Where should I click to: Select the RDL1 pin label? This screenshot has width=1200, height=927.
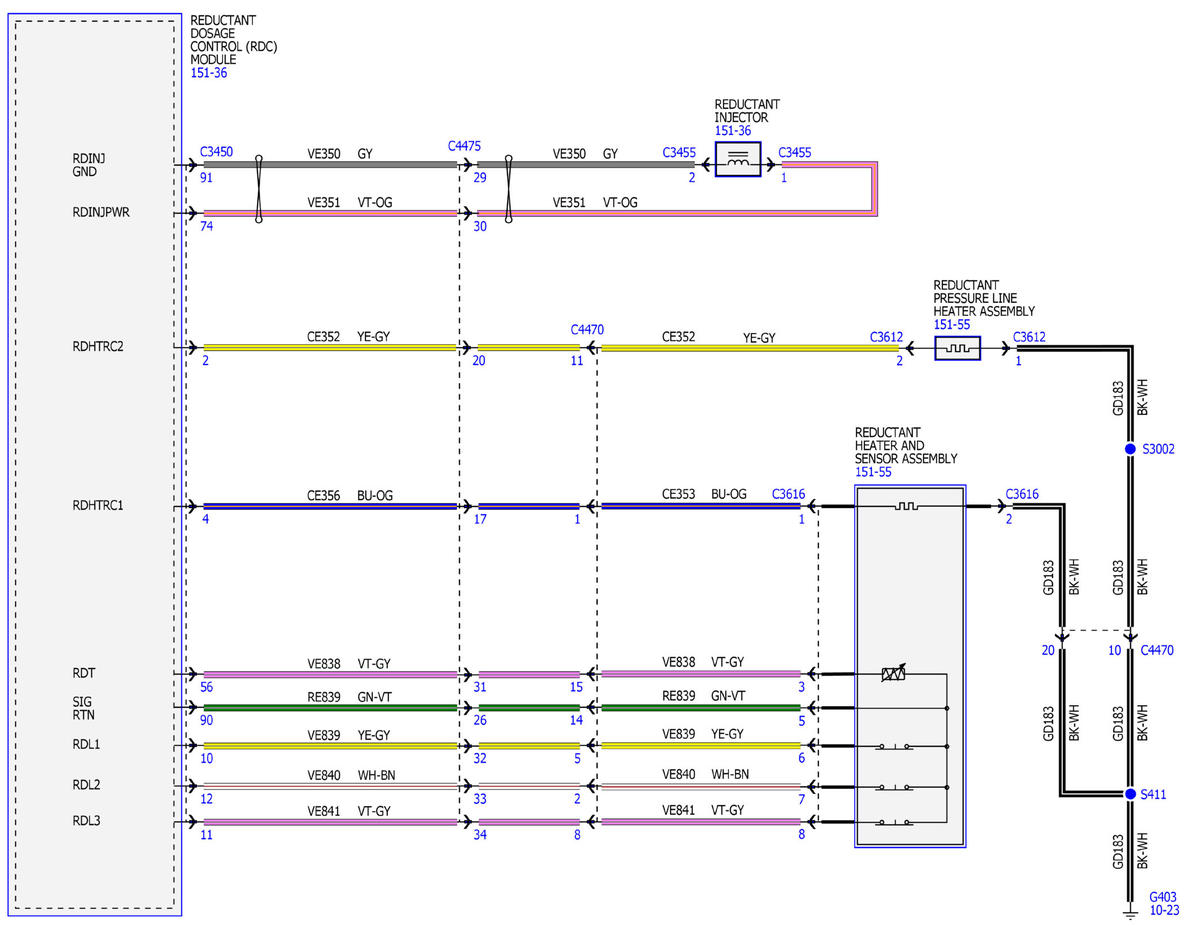(86, 745)
